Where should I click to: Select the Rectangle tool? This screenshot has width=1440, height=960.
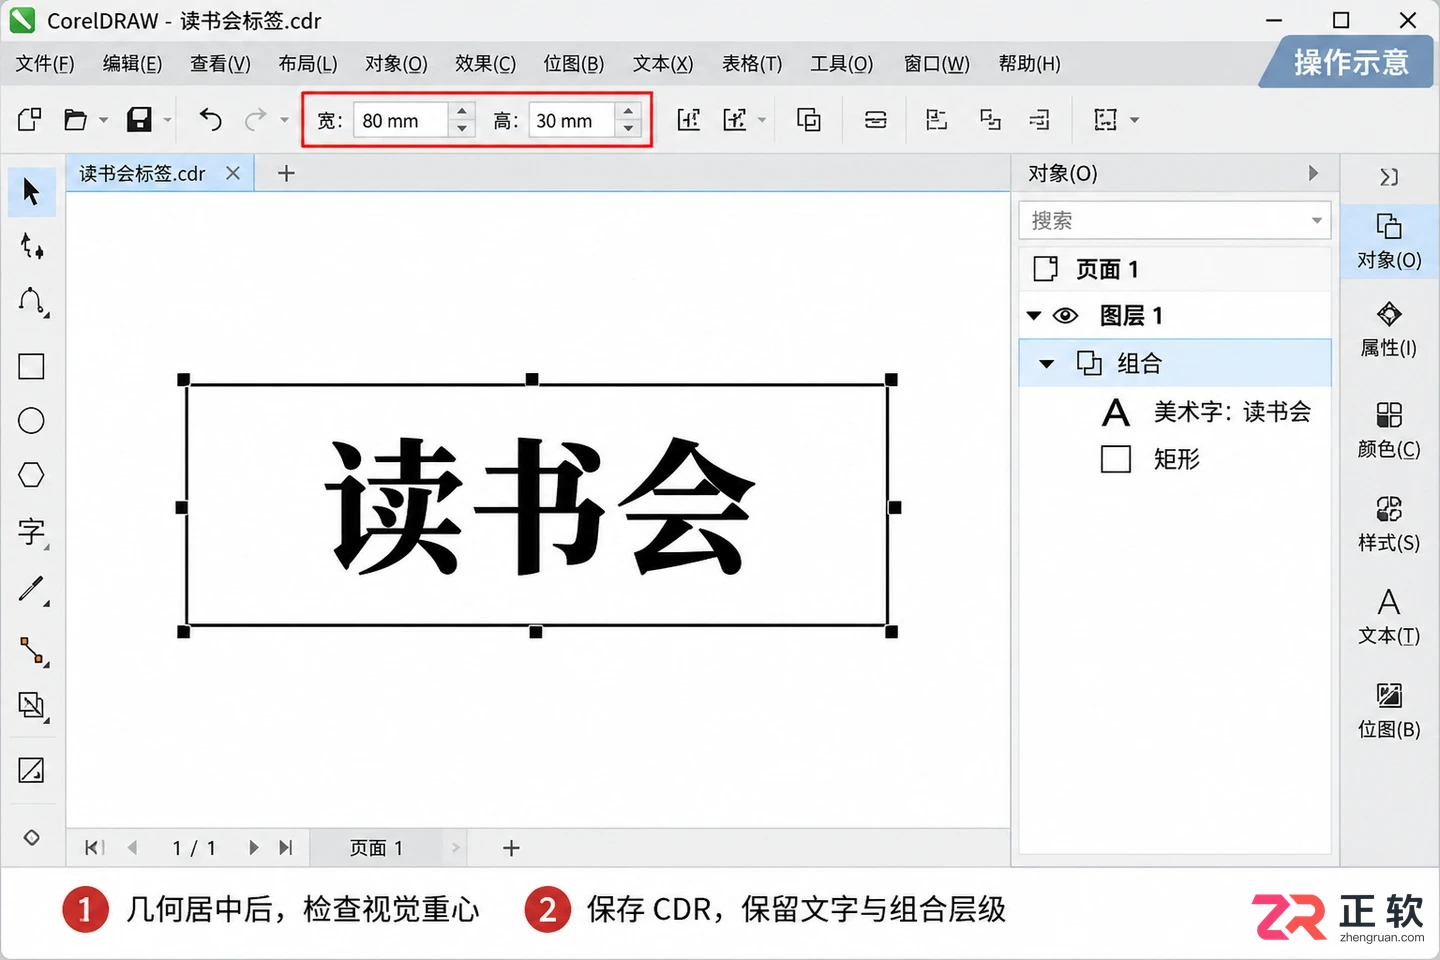[31, 366]
